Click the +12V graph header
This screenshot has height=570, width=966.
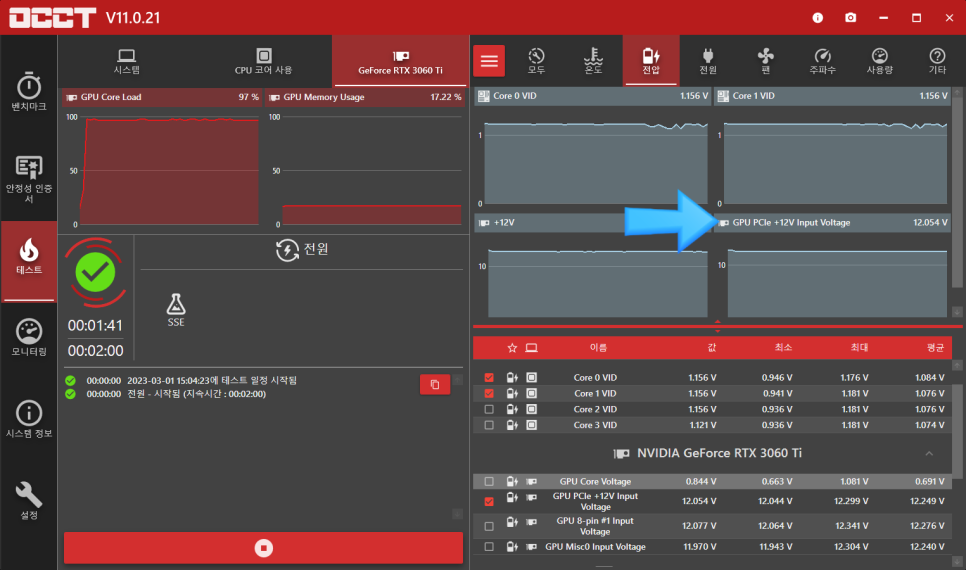coord(593,223)
